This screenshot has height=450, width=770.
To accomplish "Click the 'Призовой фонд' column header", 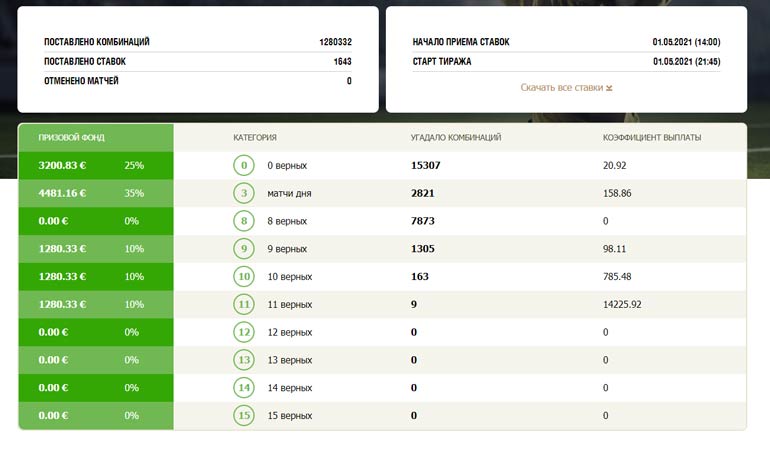I will [71, 138].
